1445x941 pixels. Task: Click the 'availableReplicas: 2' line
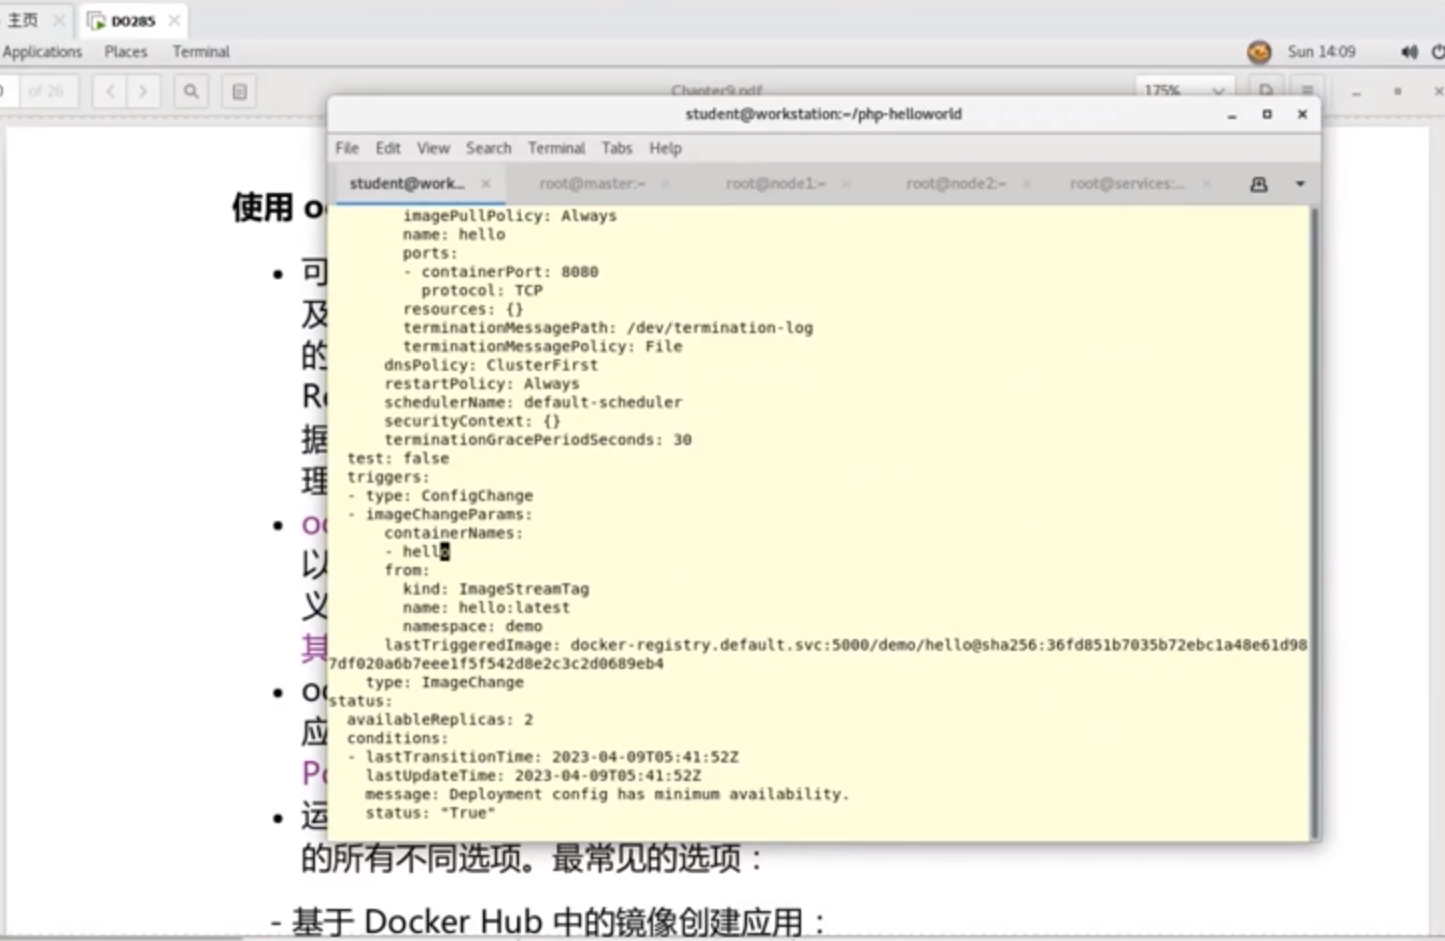[440, 720]
